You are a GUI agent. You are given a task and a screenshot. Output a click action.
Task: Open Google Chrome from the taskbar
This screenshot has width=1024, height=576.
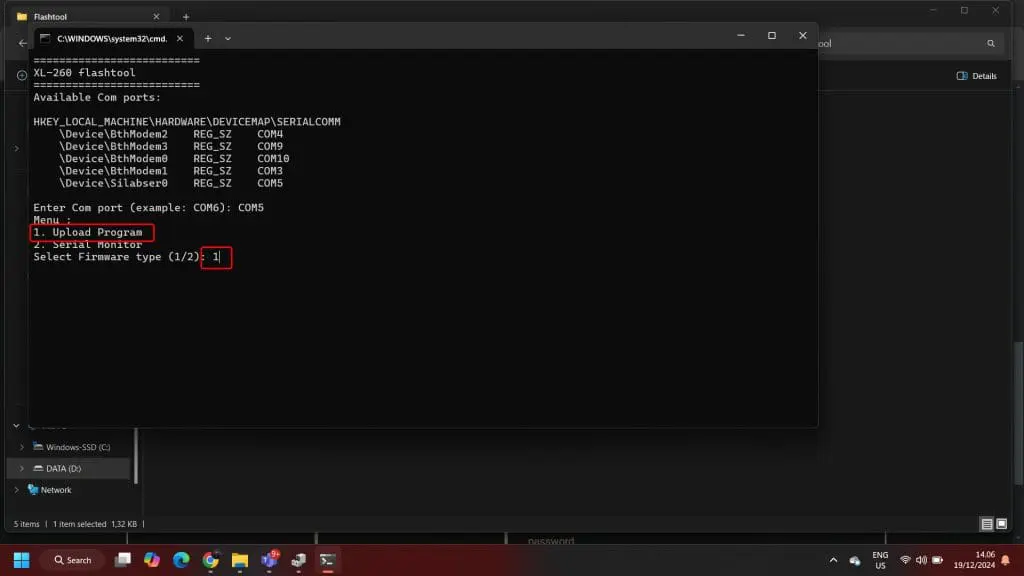tap(210, 560)
